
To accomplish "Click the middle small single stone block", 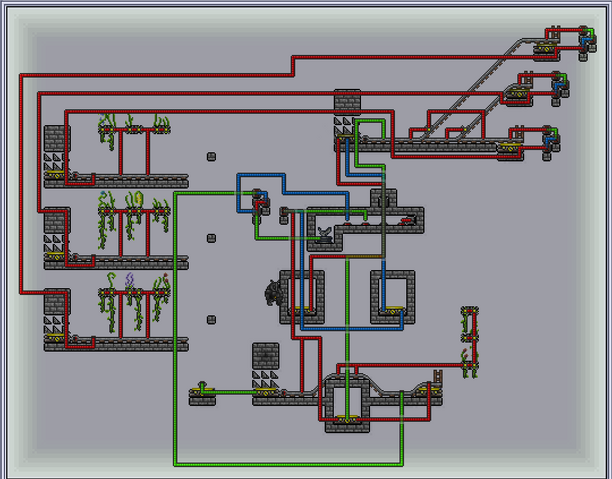I will [211, 238].
